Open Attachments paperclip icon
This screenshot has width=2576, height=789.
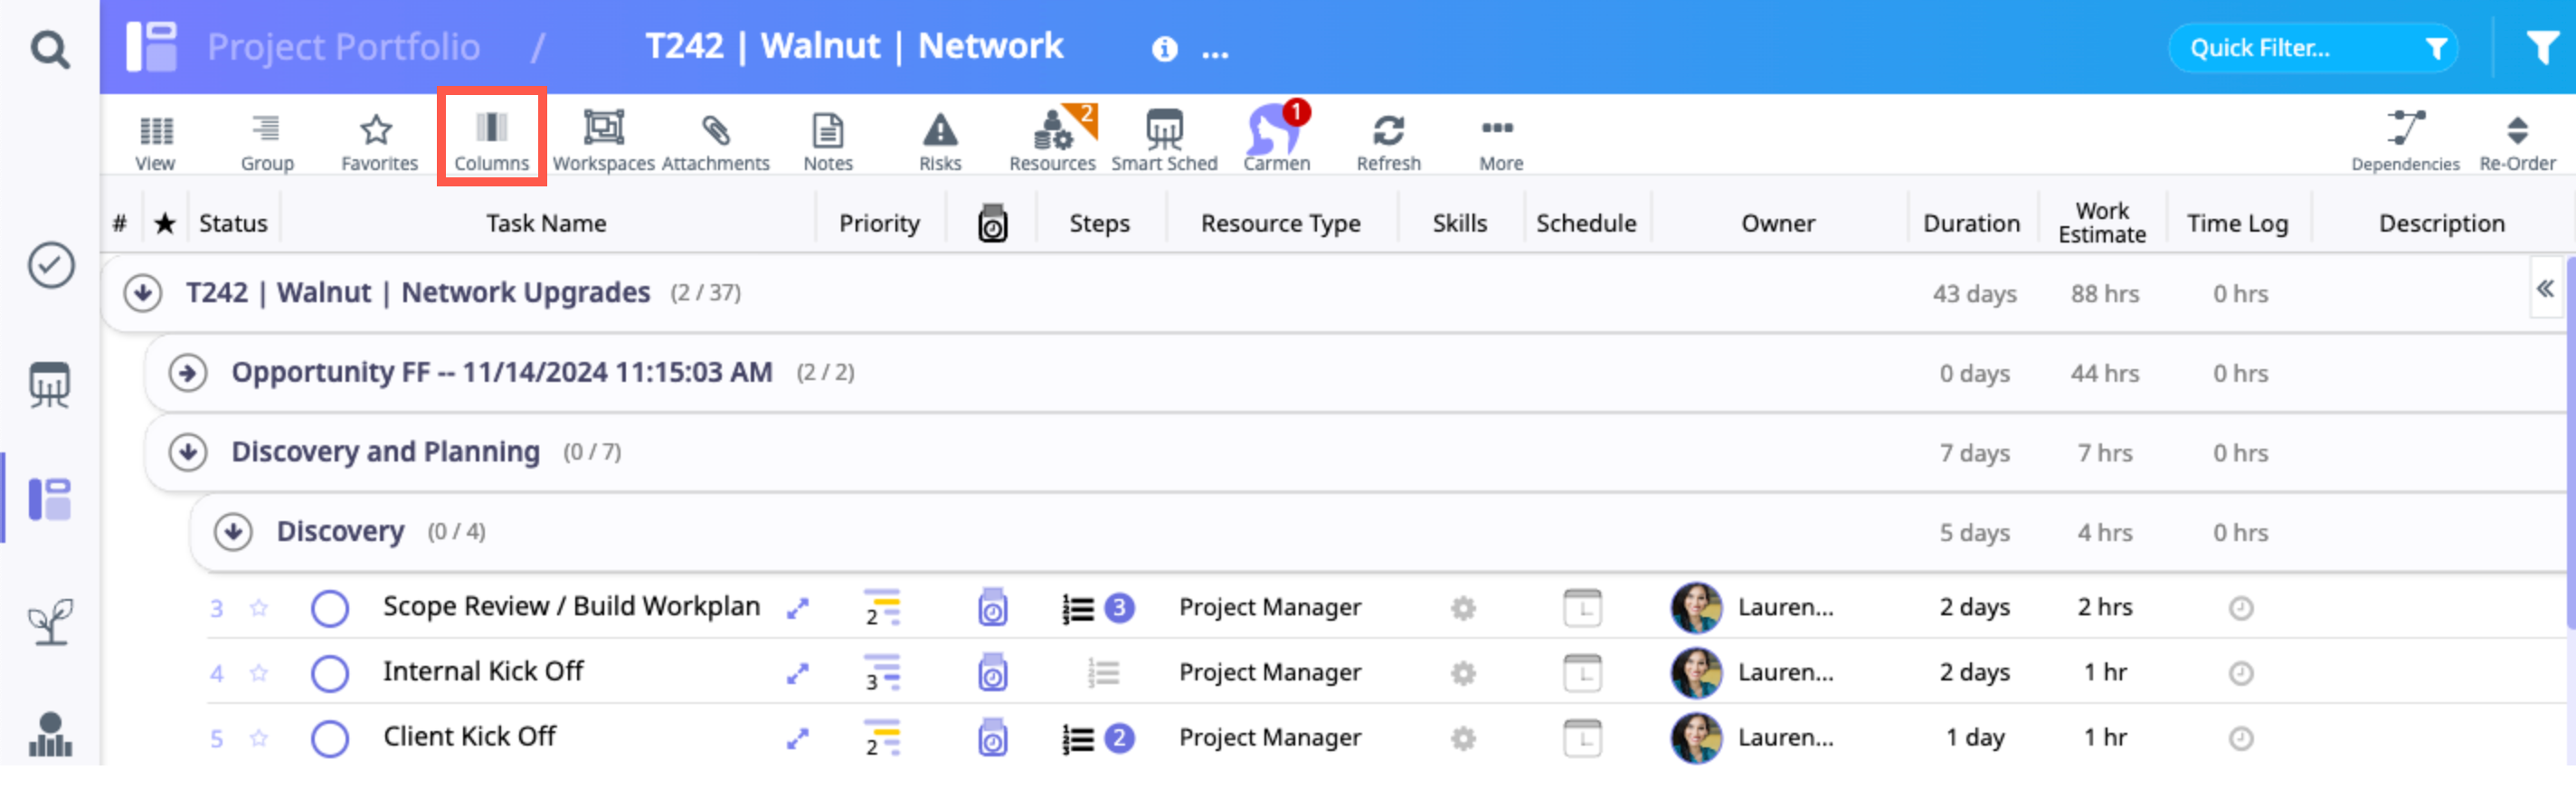[715, 139]
